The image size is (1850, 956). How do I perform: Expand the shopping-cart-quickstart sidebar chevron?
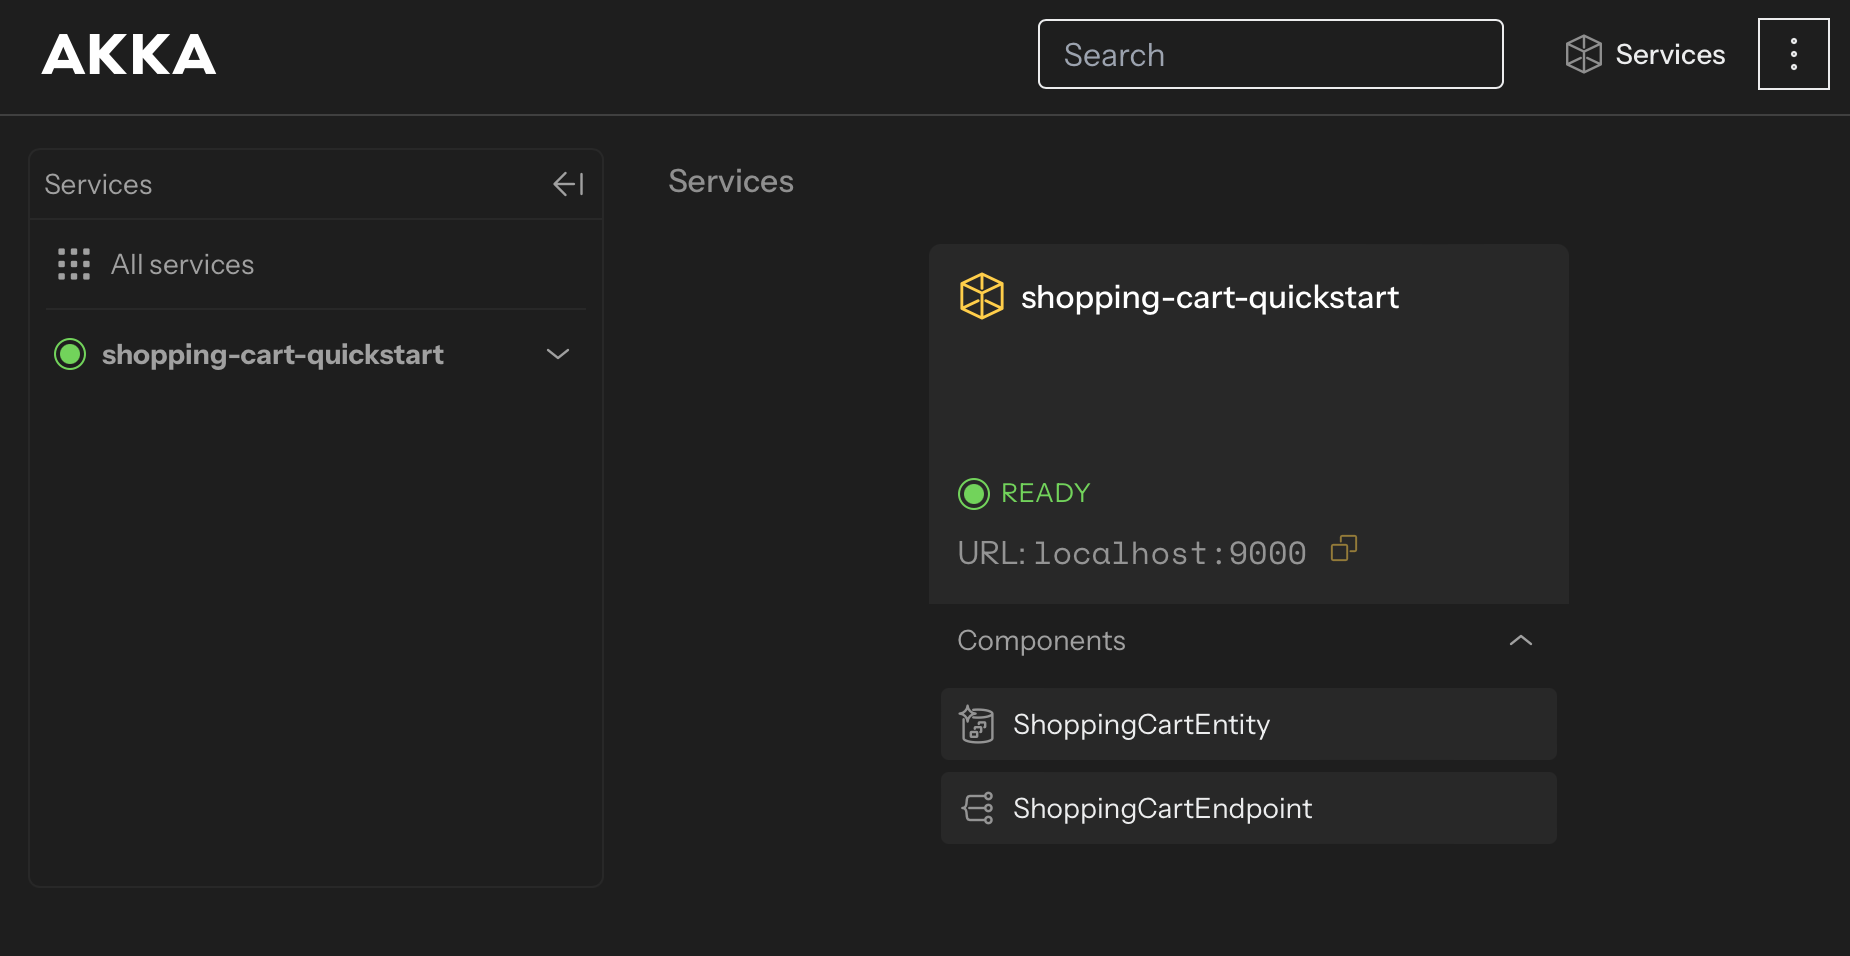pyautogui.click(x=558, y=354)
